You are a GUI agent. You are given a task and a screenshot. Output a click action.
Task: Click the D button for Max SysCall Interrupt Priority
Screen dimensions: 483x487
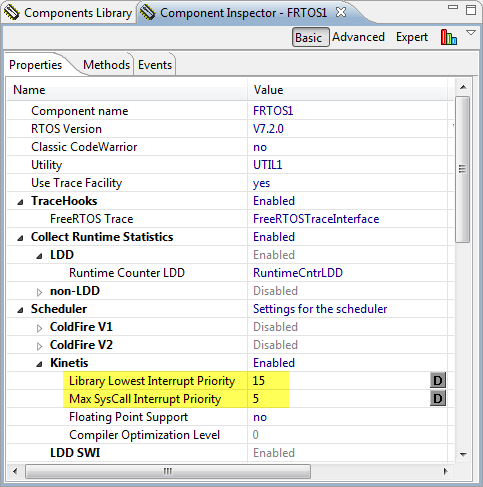click(438, 399)
